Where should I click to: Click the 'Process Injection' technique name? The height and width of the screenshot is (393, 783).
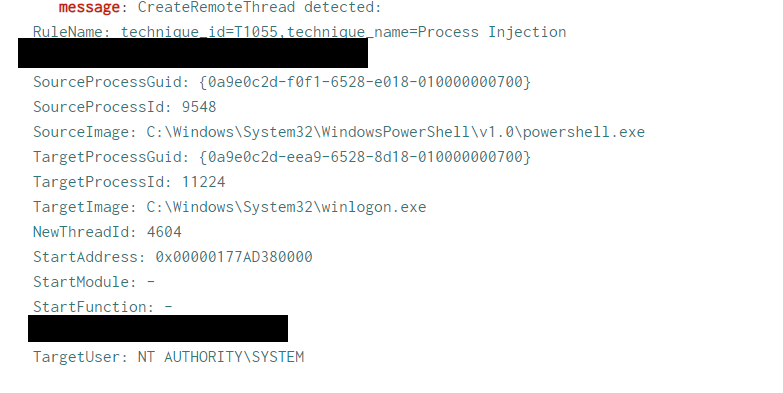492,32
